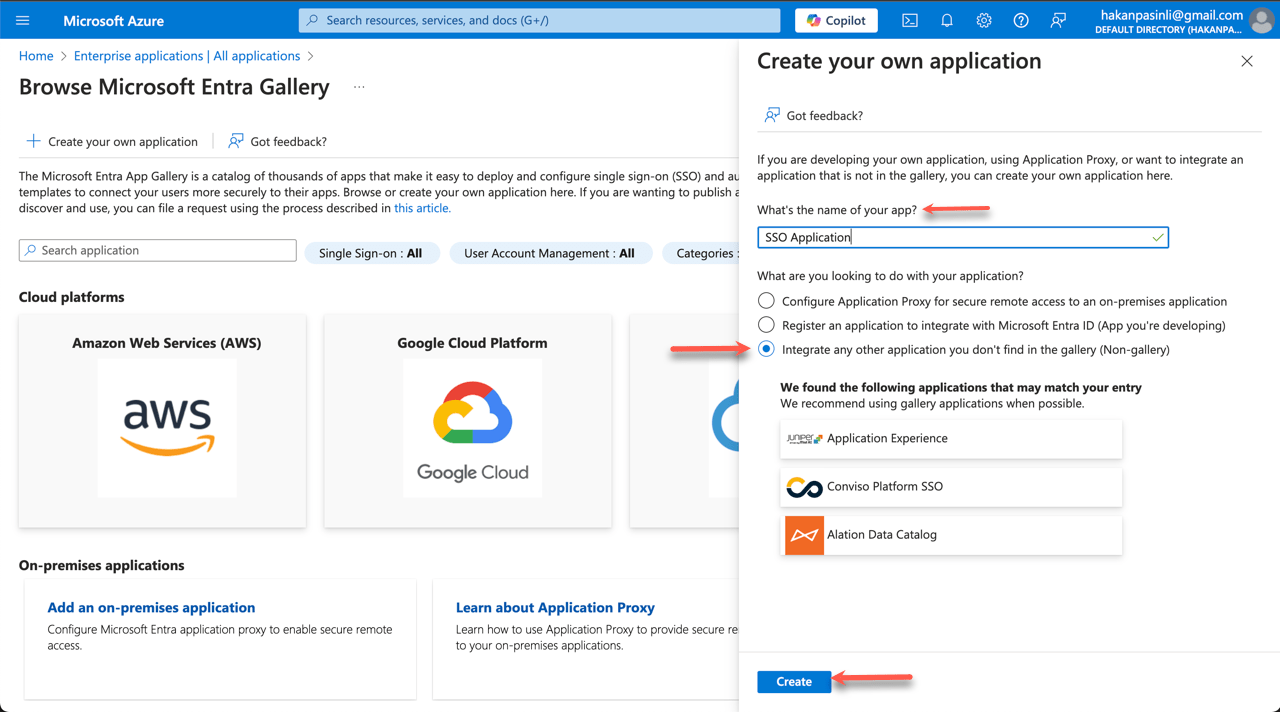Open the portal hamburger menu
Screen dimensions: 1280x712
coord(22,20)
